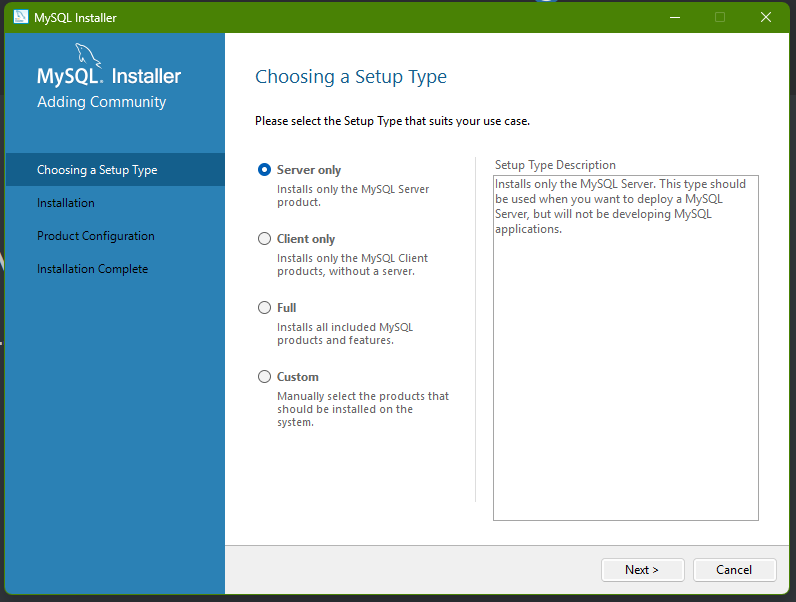Pick the Custom setup type radio button
This screenshot has width=796, height=602.
tap(265, 377)
